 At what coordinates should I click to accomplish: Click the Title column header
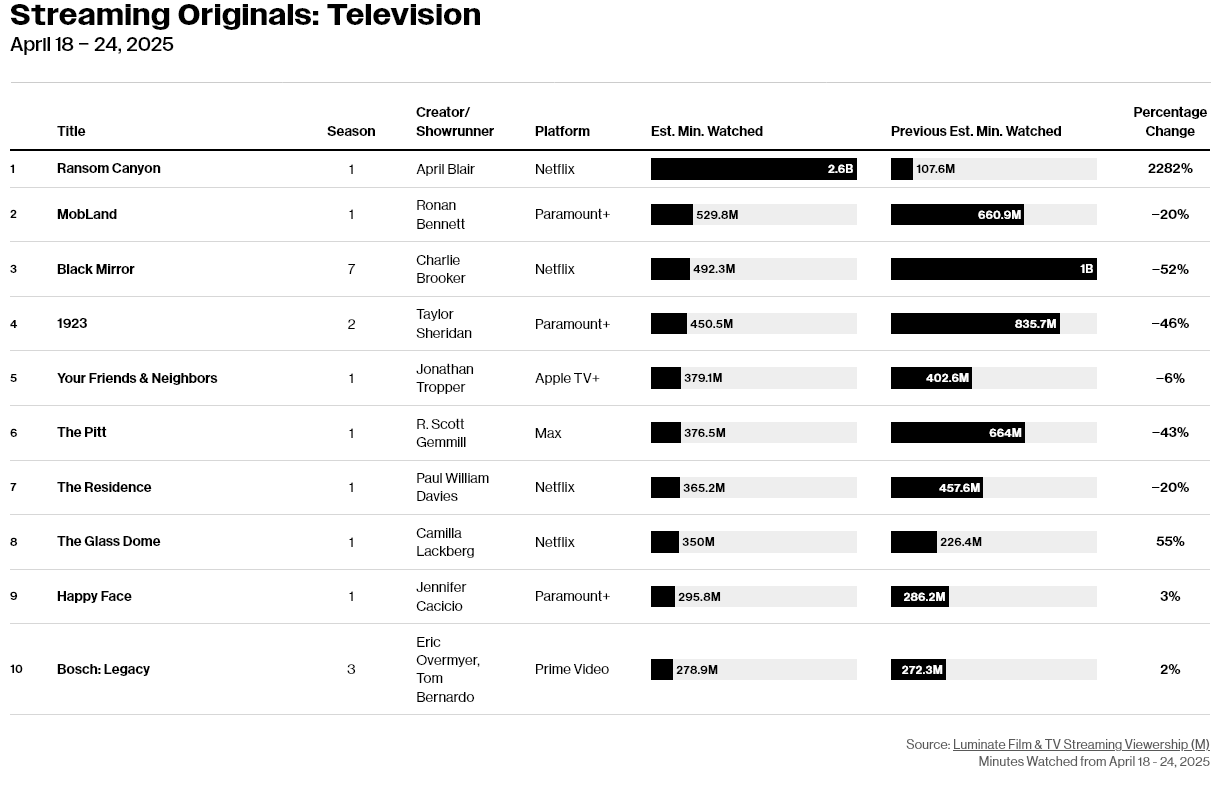pos(71,131)
